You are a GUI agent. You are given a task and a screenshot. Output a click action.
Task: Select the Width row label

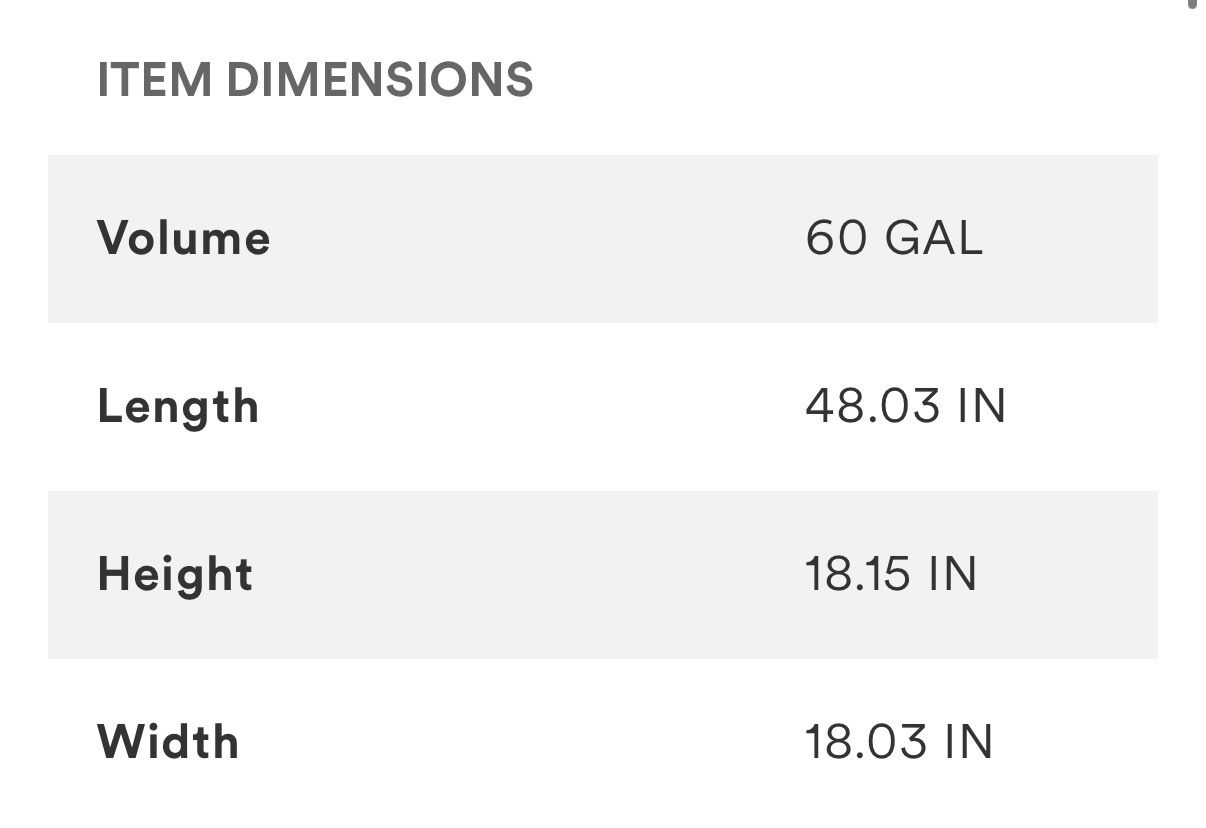(x=168, y=742)
